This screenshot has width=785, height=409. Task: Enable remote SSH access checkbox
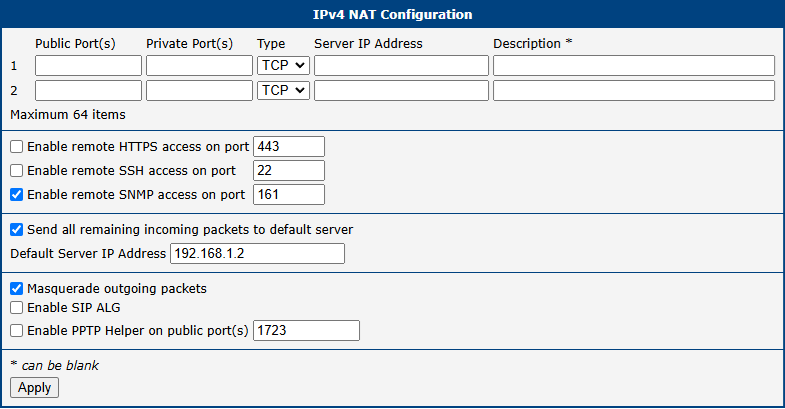coord(17,171)
